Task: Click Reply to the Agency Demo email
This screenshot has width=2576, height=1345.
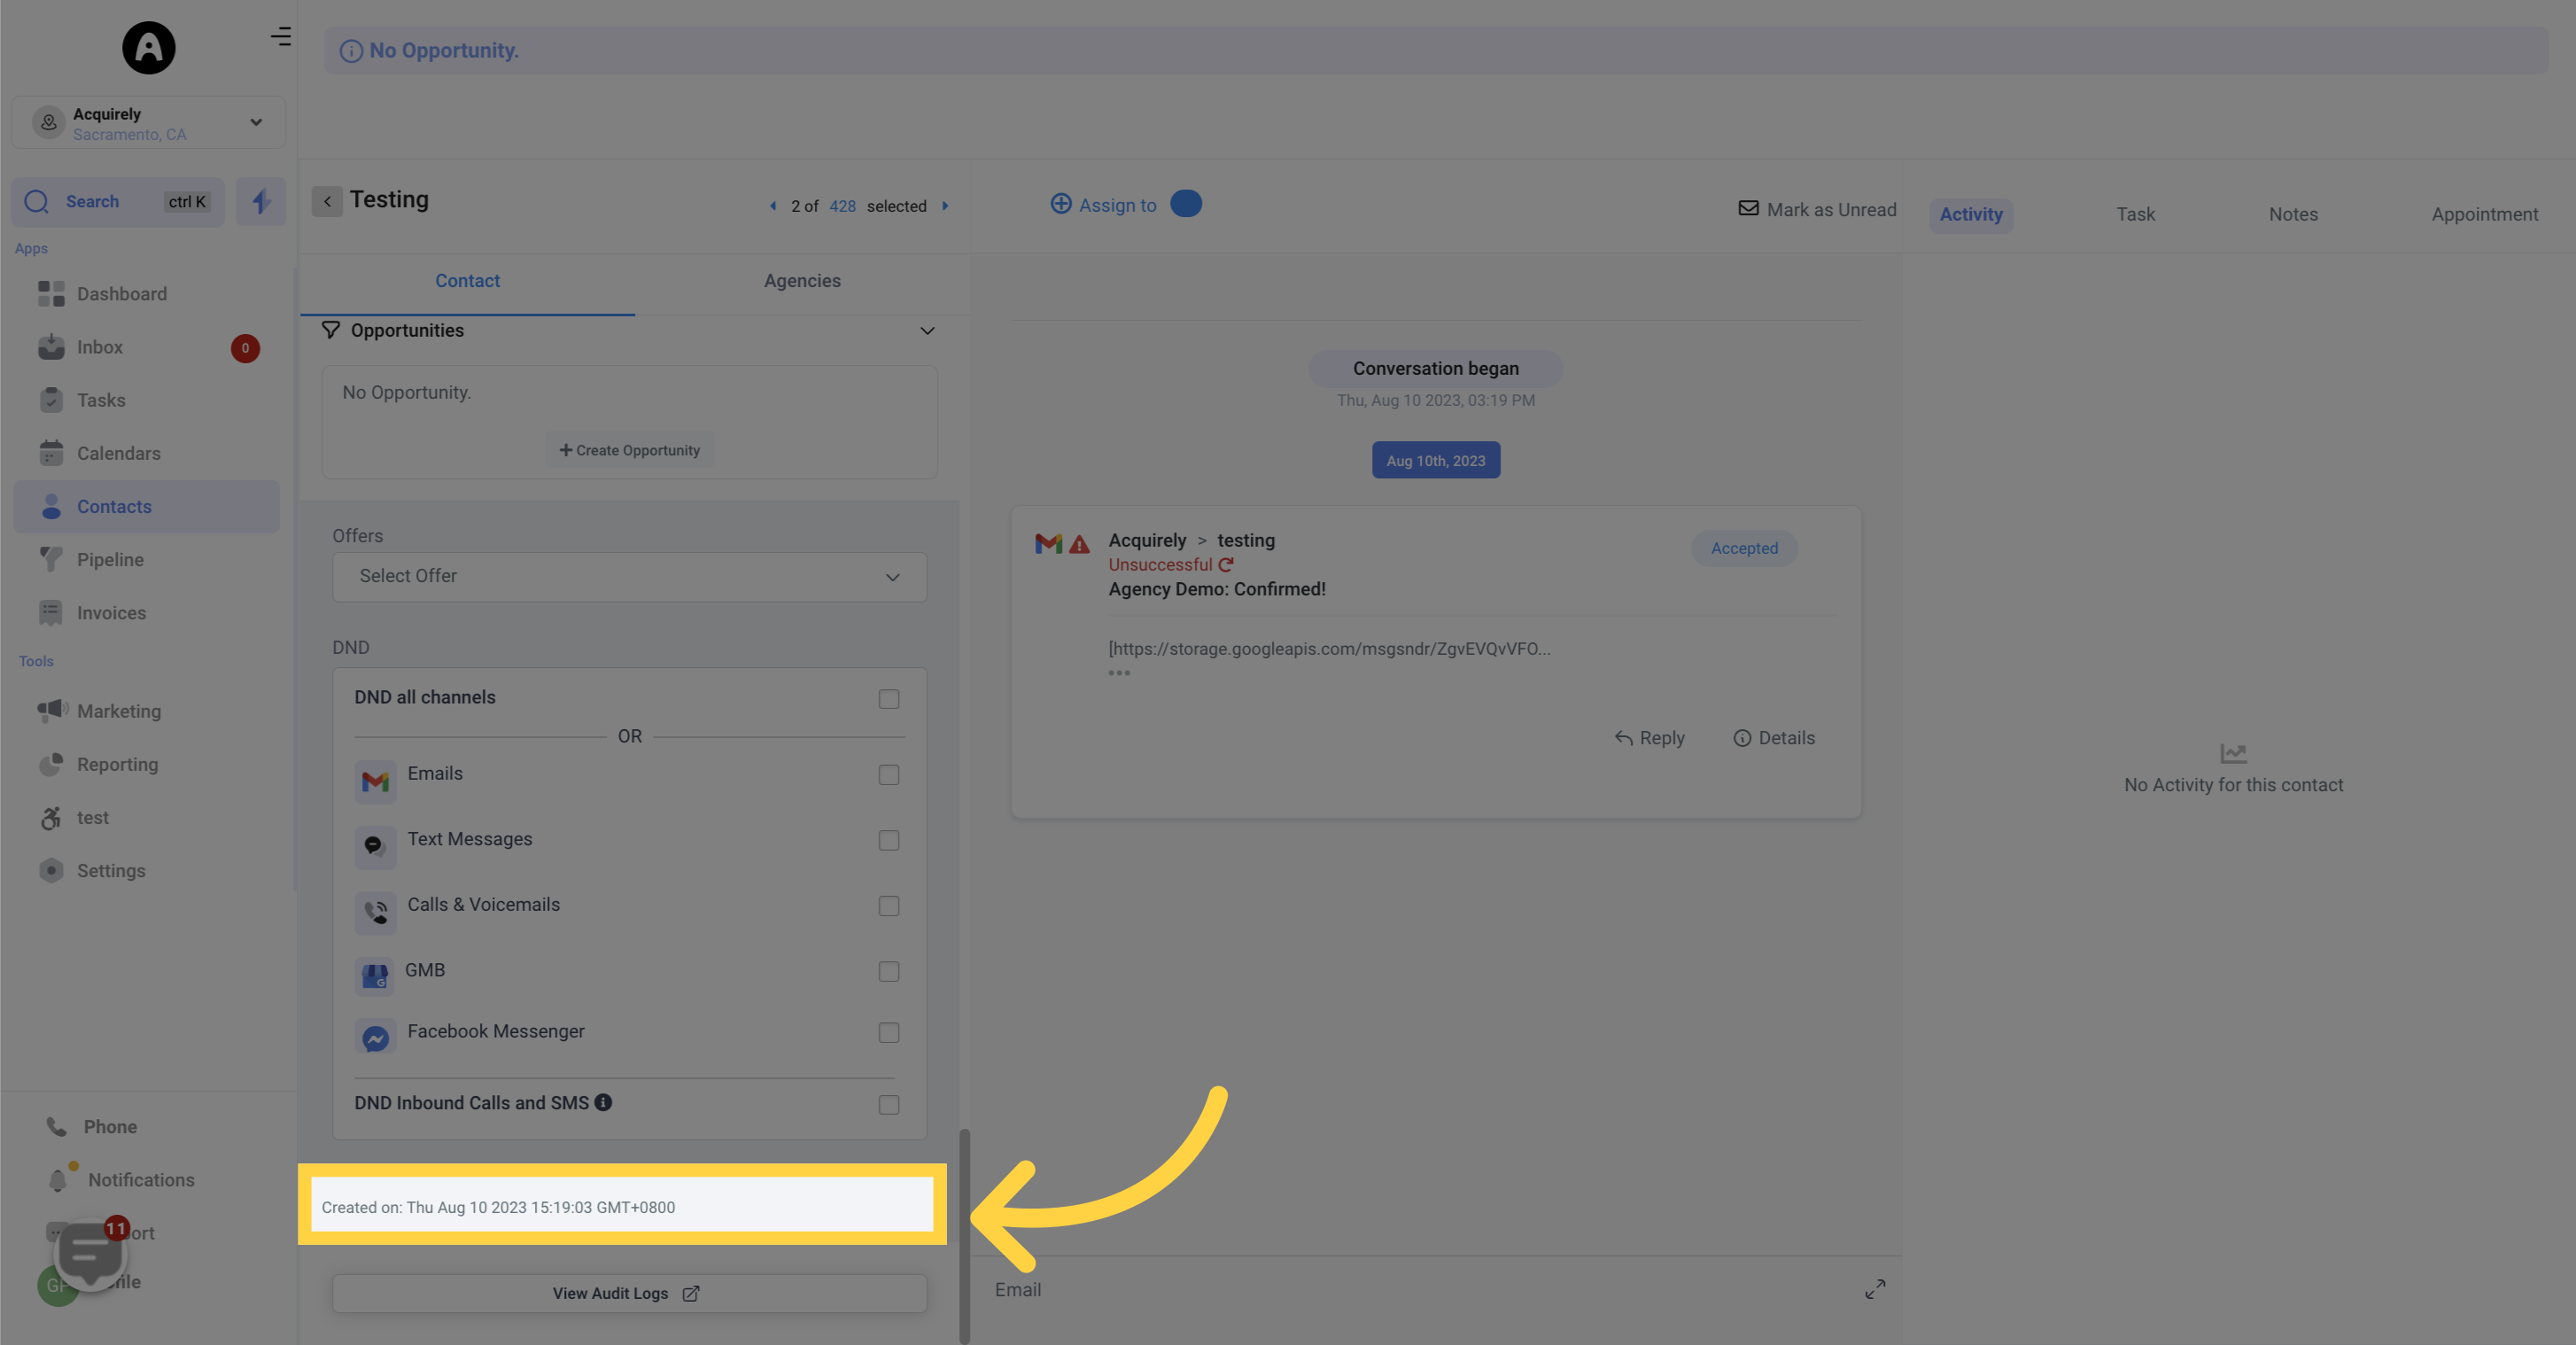Action: (1648, 736)
